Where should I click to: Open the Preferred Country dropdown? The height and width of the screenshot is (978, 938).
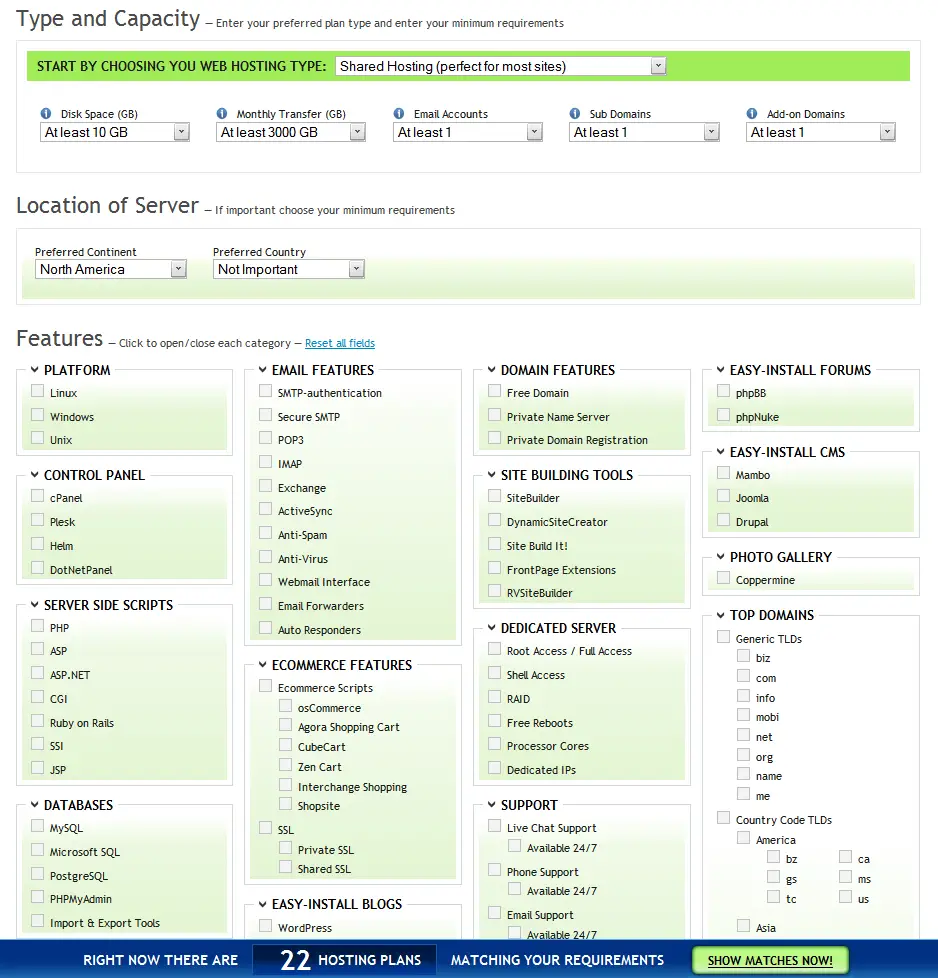tap(289, 269)
